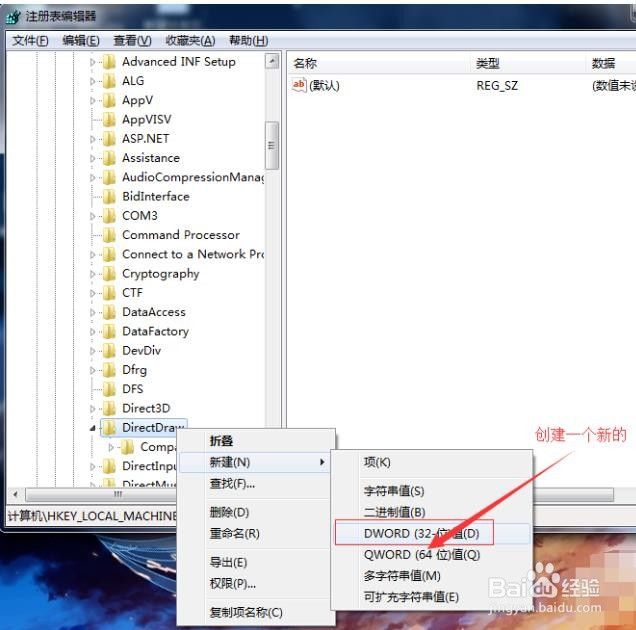The image size is (636, 630).
Task: Click the tree pane scroll-up arrow
Action: [x=272, y=61]
